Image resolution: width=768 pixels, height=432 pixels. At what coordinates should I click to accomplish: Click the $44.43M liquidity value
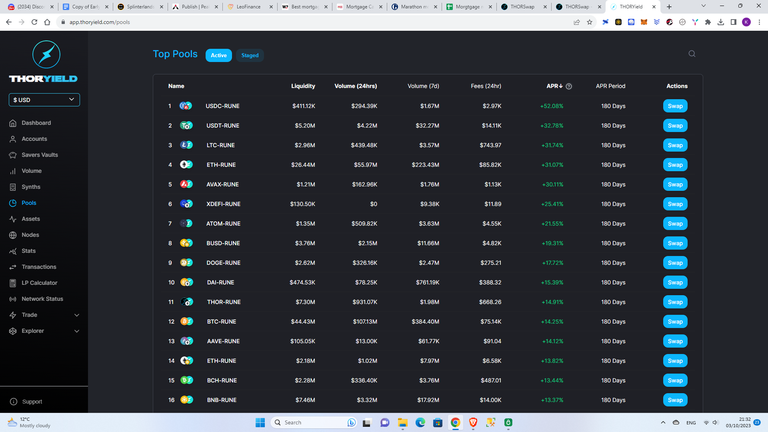(304, 321)
